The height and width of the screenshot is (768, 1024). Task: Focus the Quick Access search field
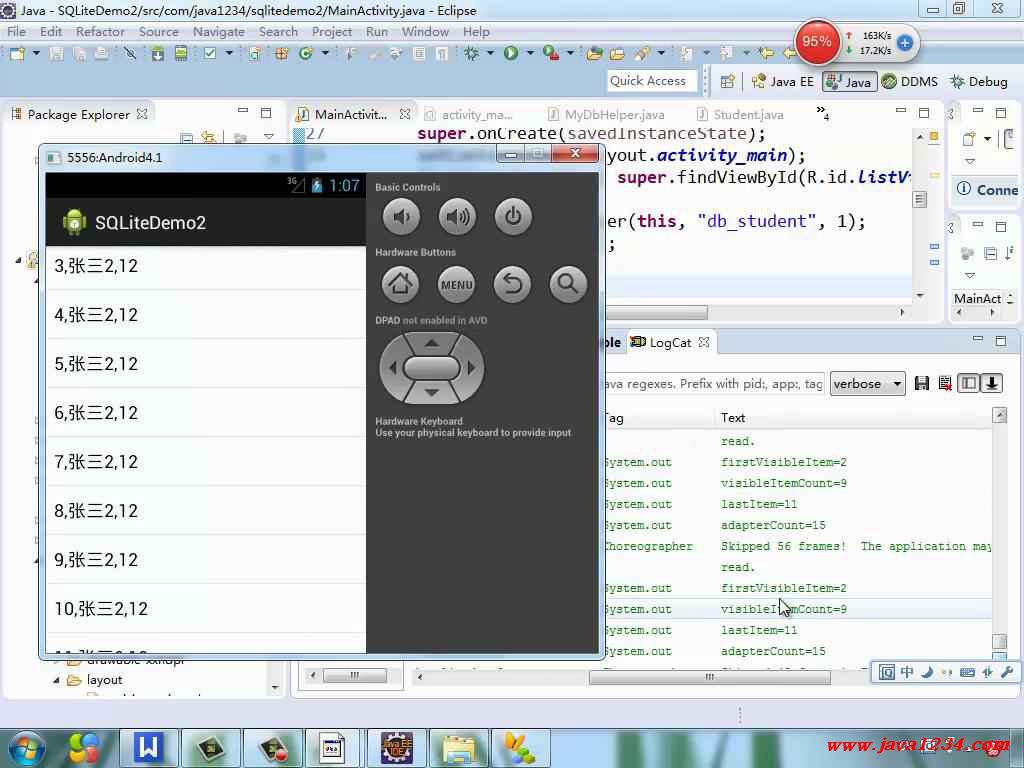pyautogui.click(x=652, y=81)
